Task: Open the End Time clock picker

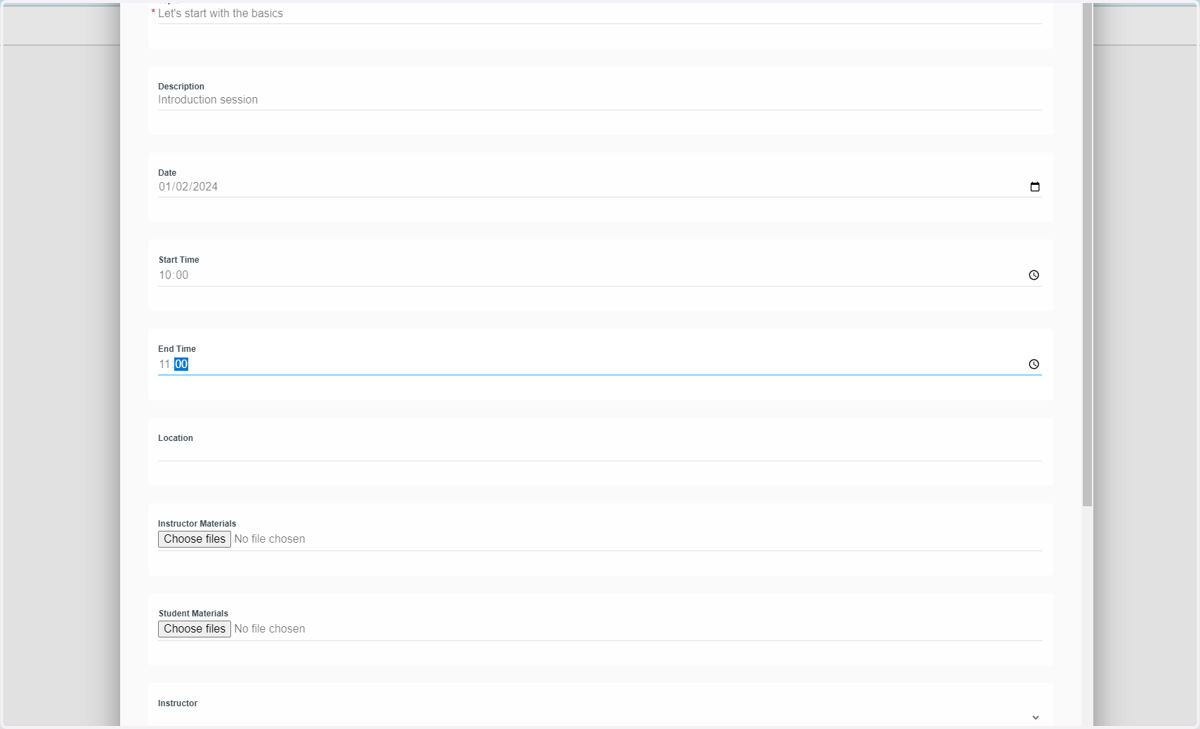Action: pyautogui.click(x=1034, y=364)
